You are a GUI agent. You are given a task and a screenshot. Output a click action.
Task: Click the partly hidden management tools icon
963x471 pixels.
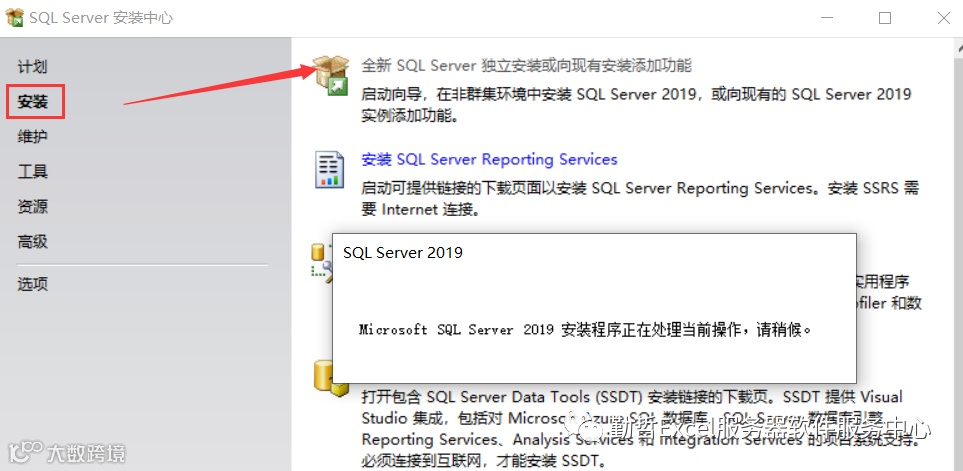pyautogui.click(x=321, y=263)
